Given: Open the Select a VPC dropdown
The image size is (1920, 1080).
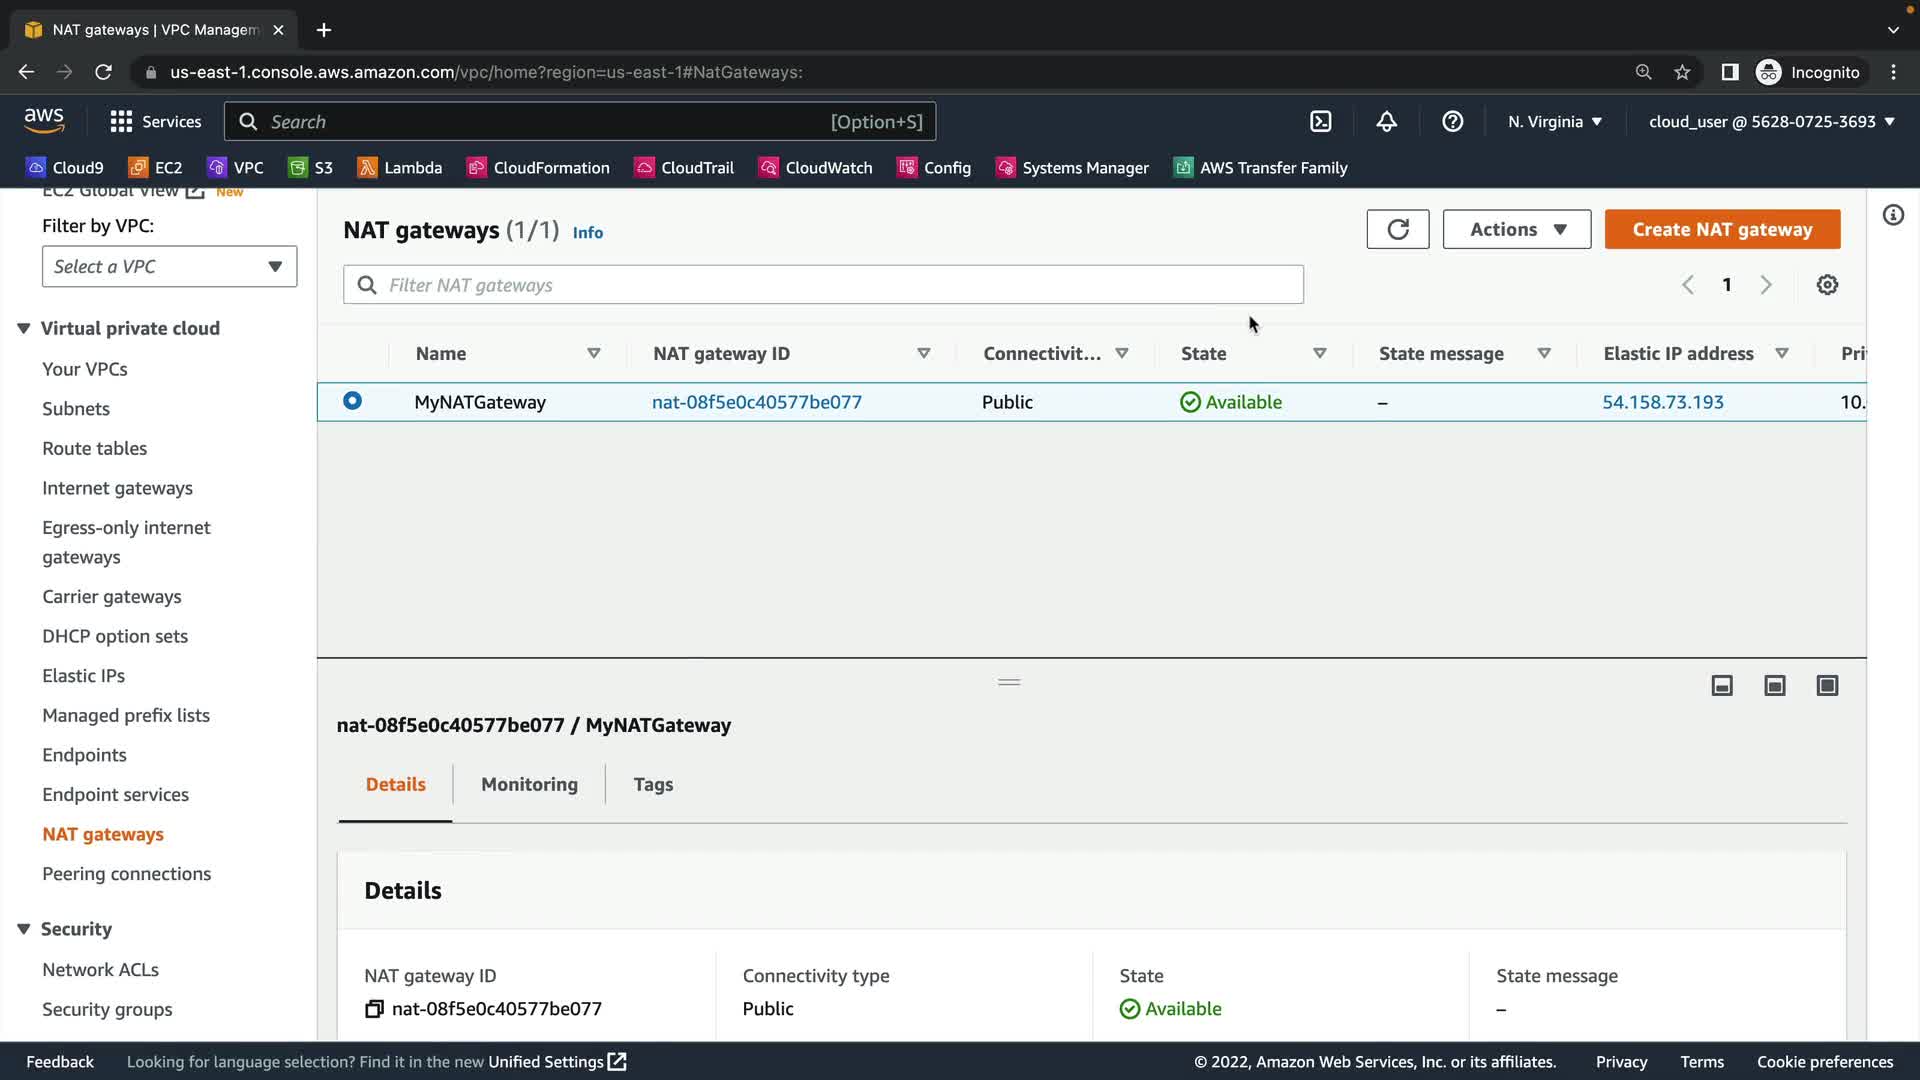Looking at the screenshot, I should pyautogui.click(x=169, y=266).
